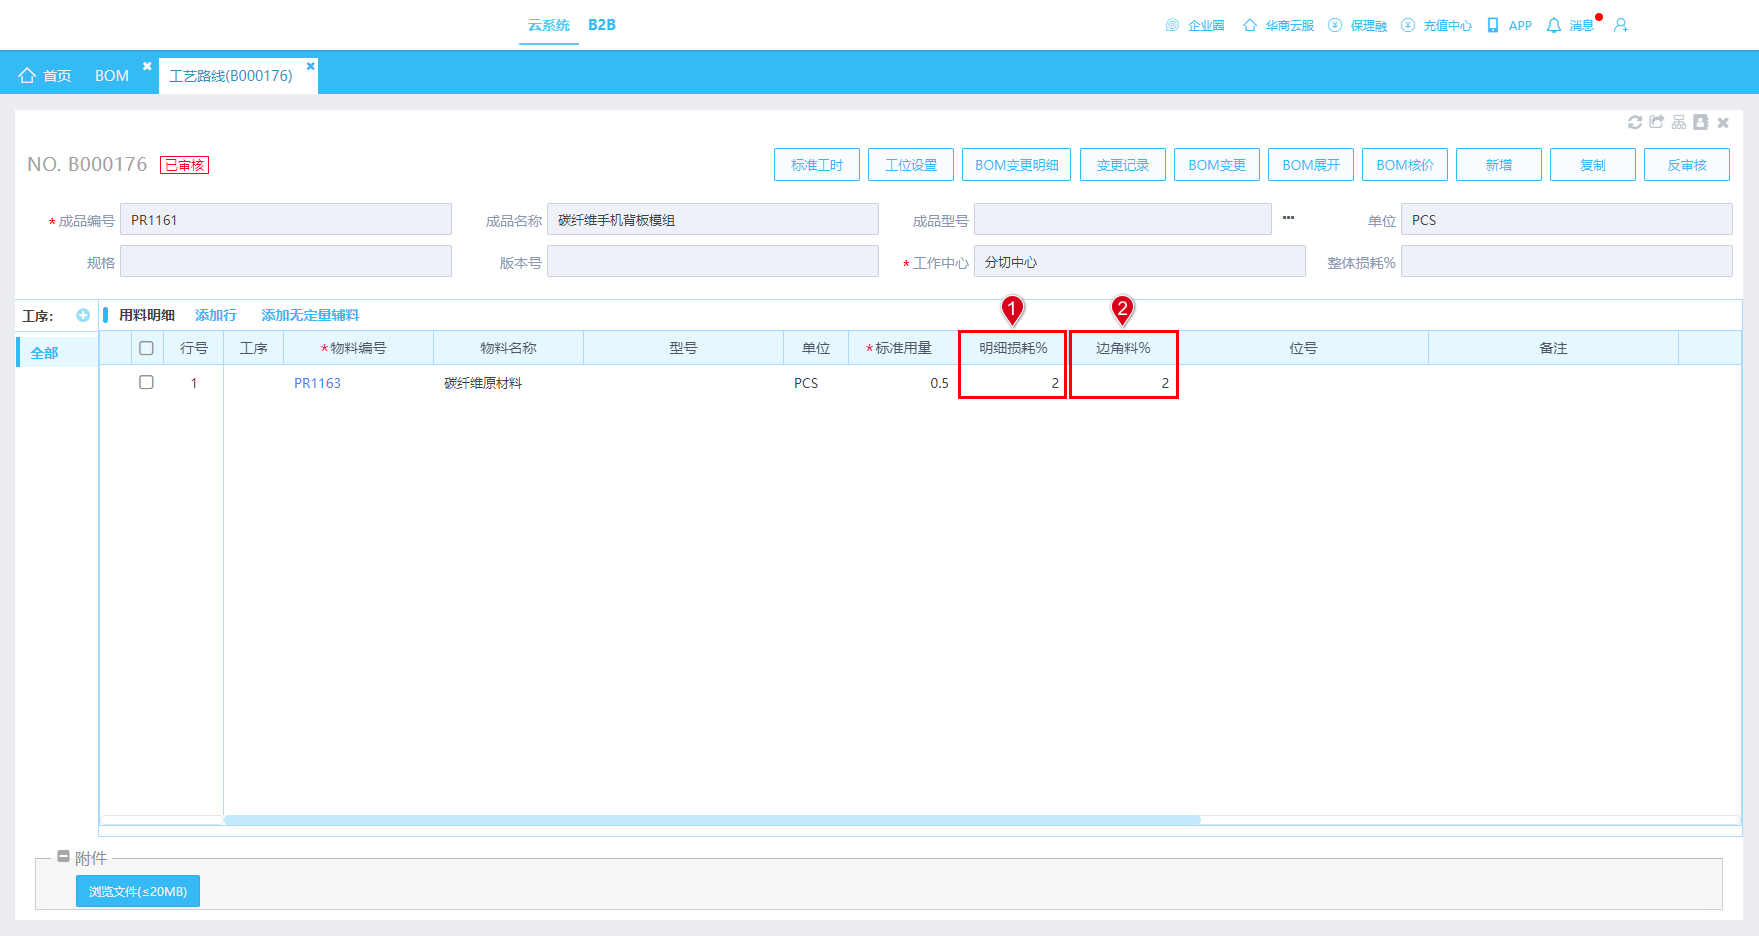Click the BOM核价 button
1759x936 pixels.
(x=1405, y=165)
